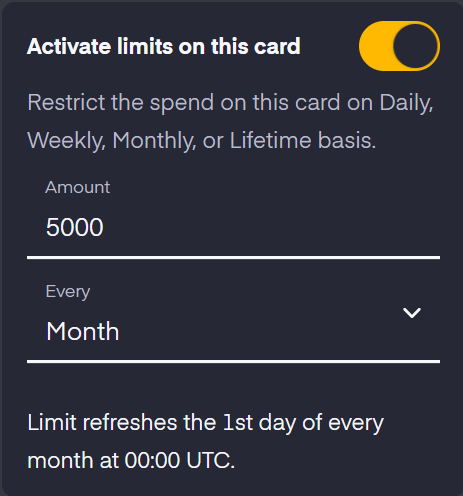This screenshot has height=496, width=463.
Task: Expand the Every dropdown chevron arrow
Action: [x=412, y=313]
